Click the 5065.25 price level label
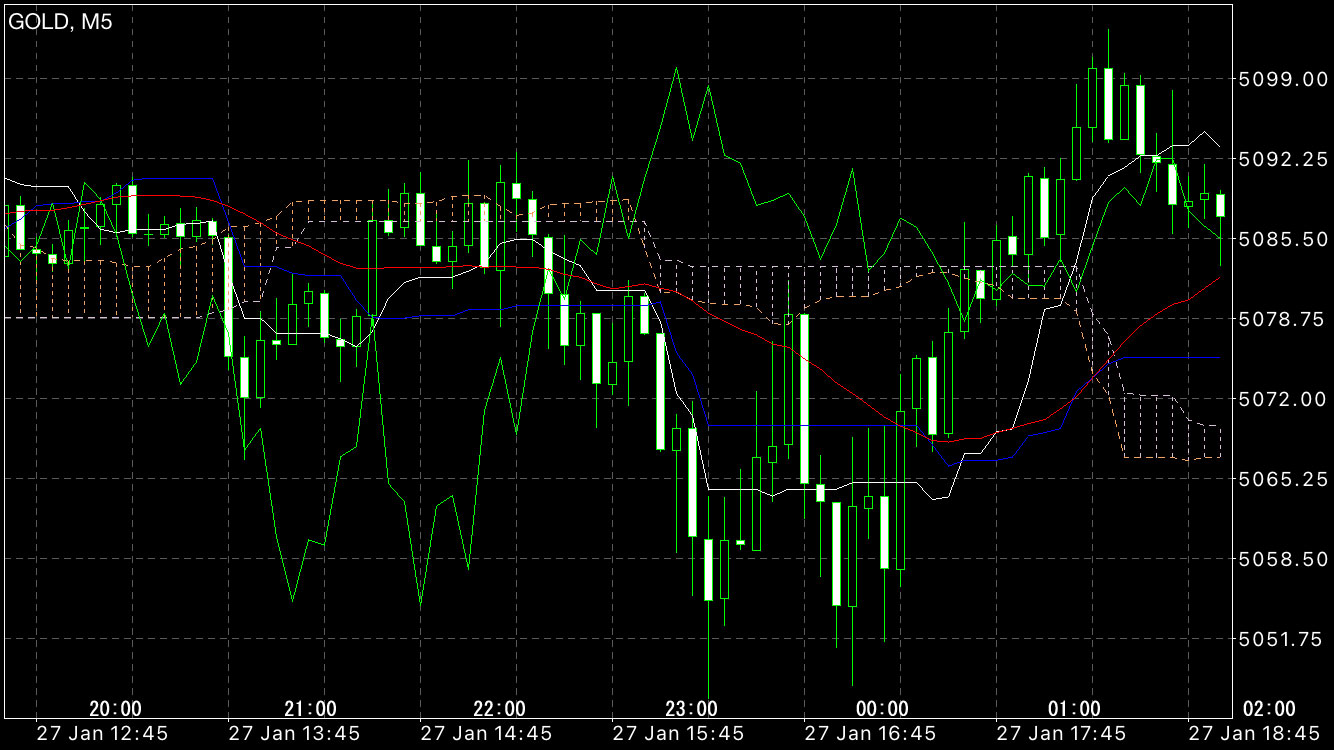 coord(1281,479)
